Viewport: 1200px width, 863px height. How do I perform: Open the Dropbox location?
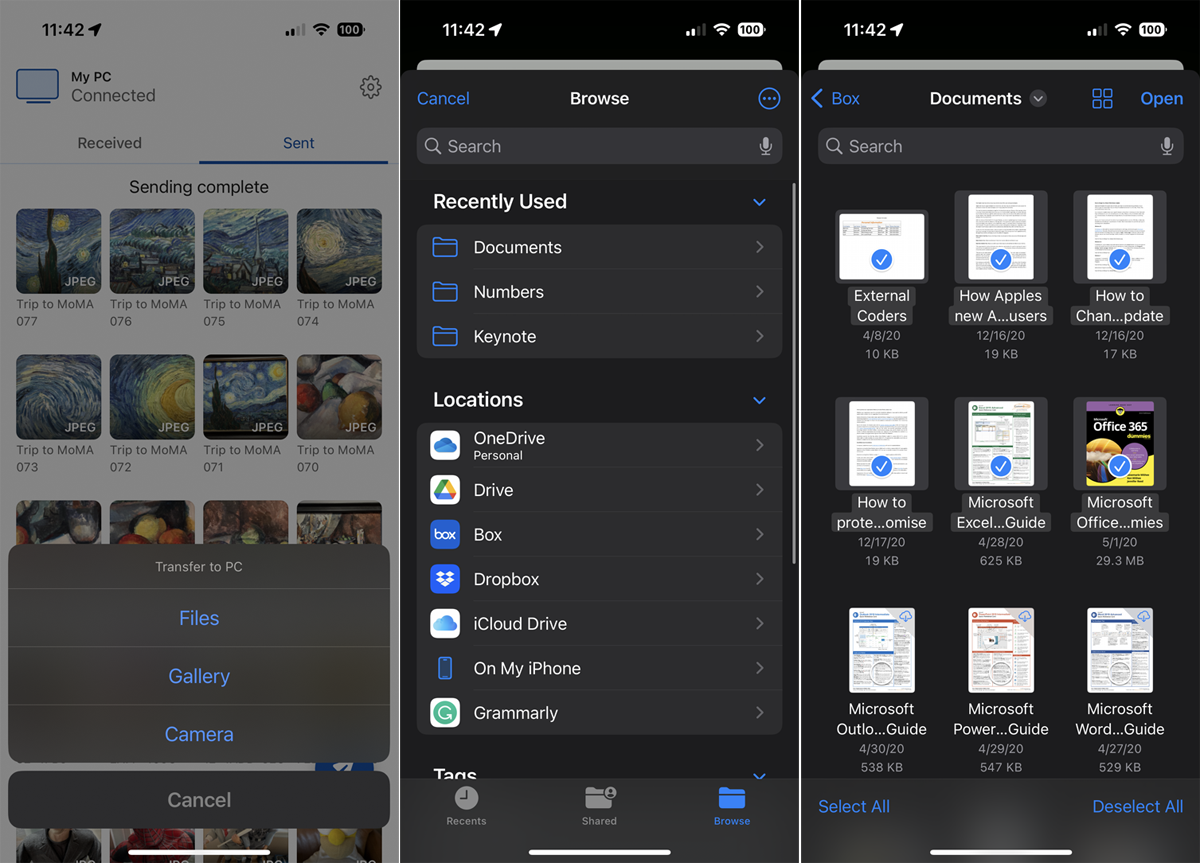[x=599, y=579]
